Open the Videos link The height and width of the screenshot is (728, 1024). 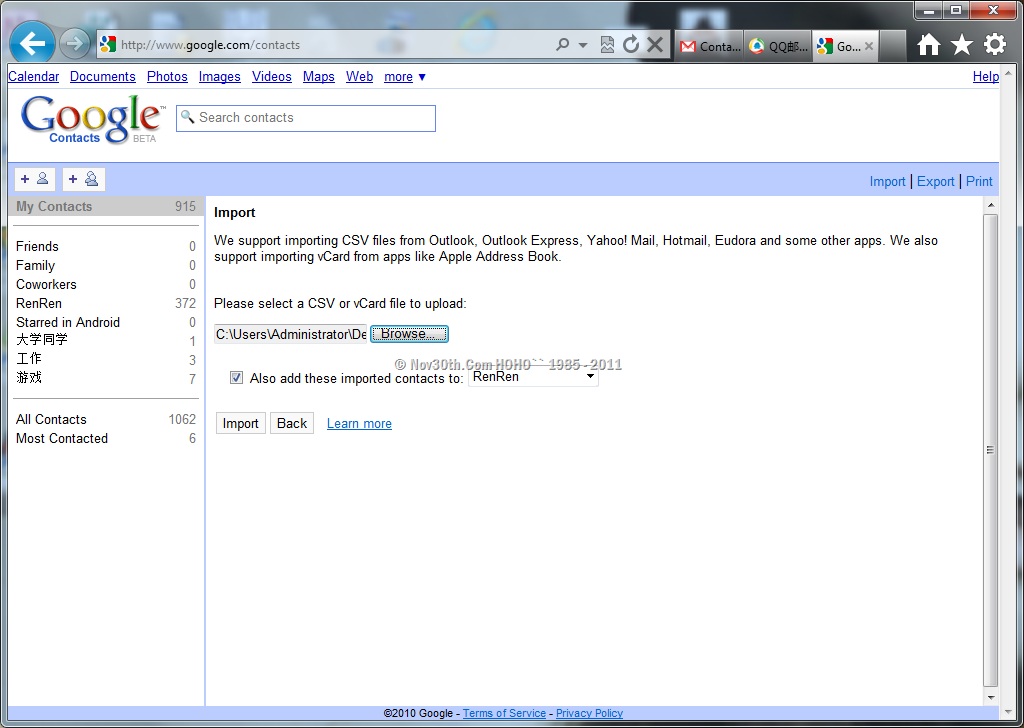click(x=272, y=76)
